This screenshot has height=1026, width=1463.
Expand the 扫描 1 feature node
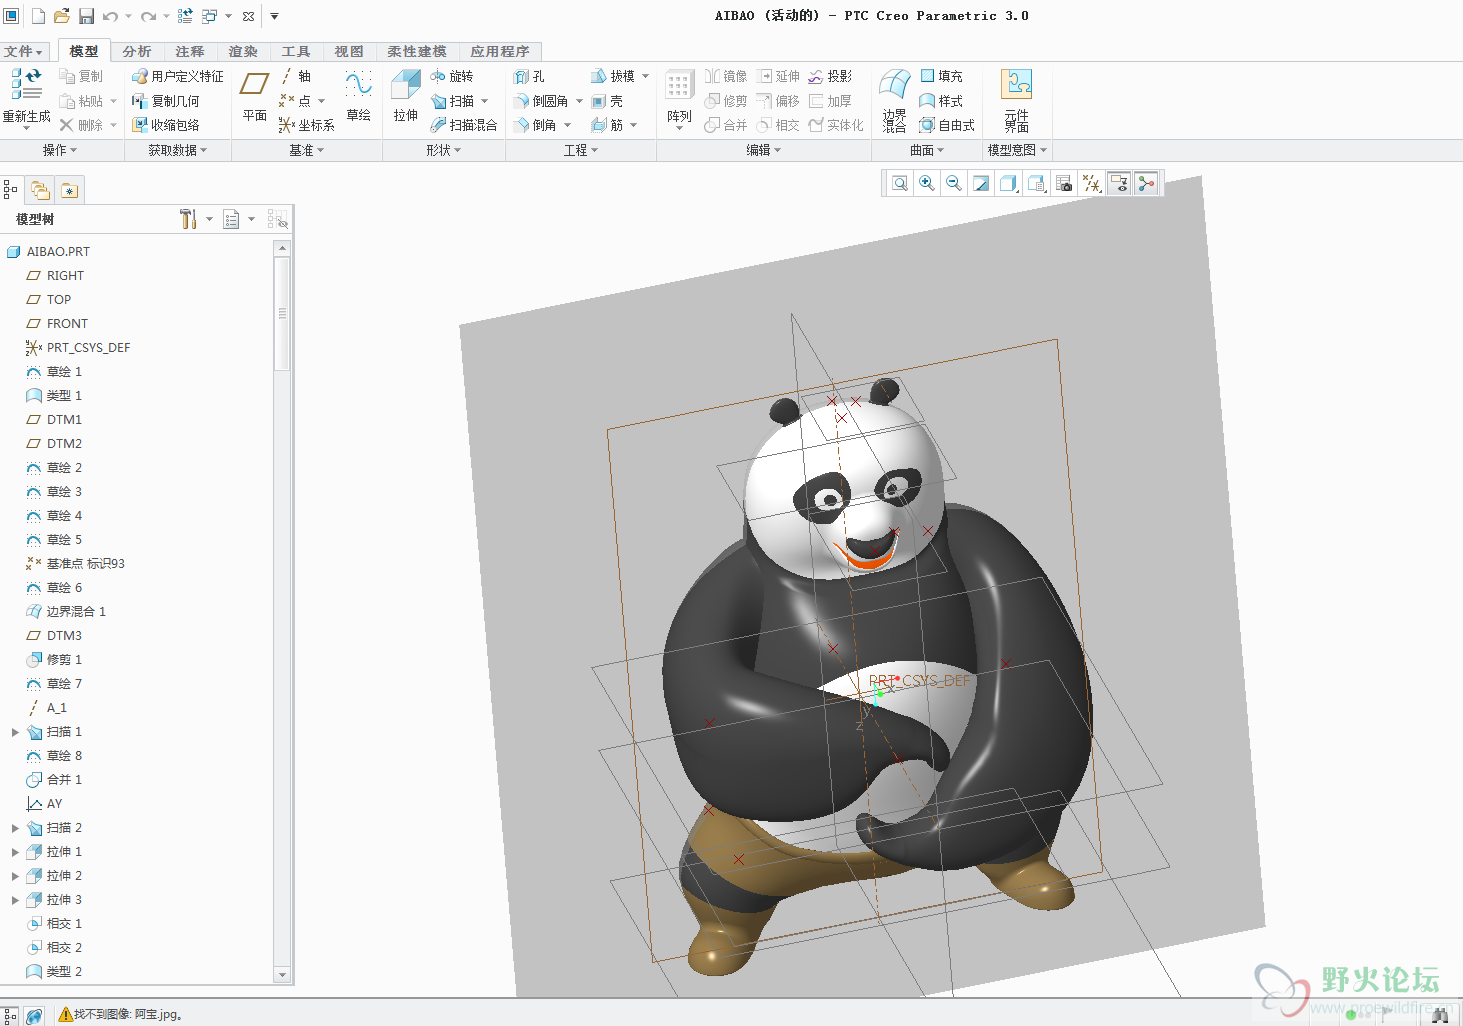(15, 732)
